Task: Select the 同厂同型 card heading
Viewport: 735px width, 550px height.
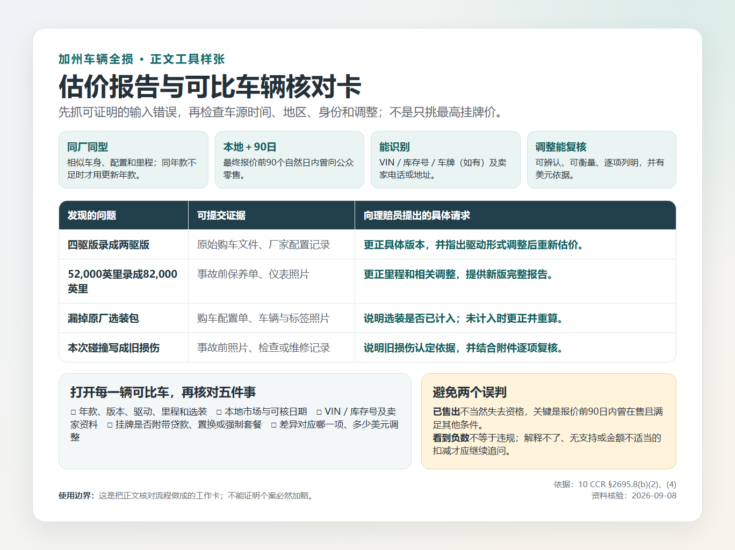Action: click(x=88, y=147)
